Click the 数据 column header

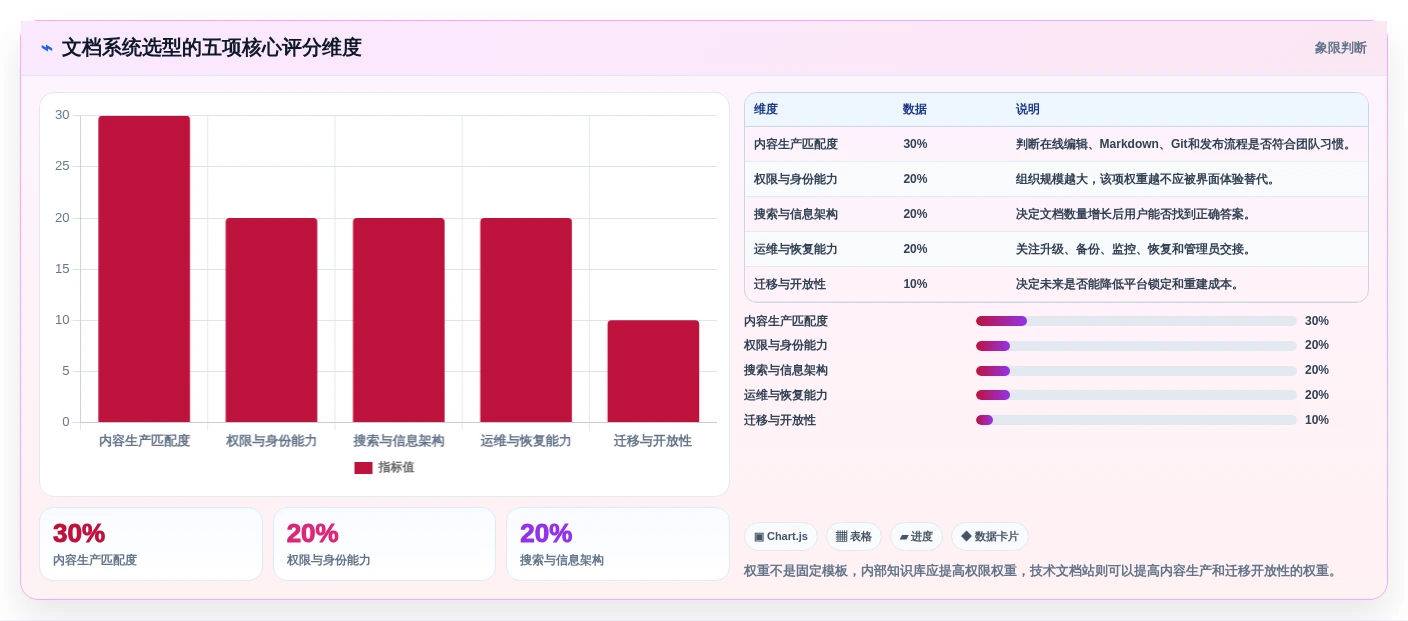point(915,109)
